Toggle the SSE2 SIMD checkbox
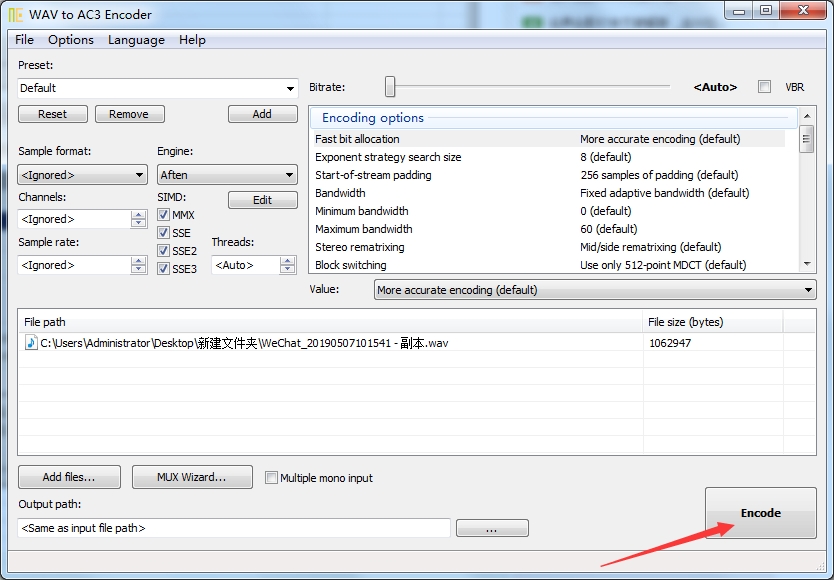 pyautogui.click(x=163, y=251)
